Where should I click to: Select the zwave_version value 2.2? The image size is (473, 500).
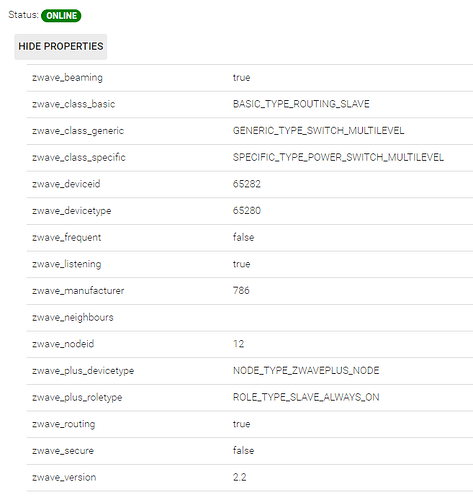point(239,477)
